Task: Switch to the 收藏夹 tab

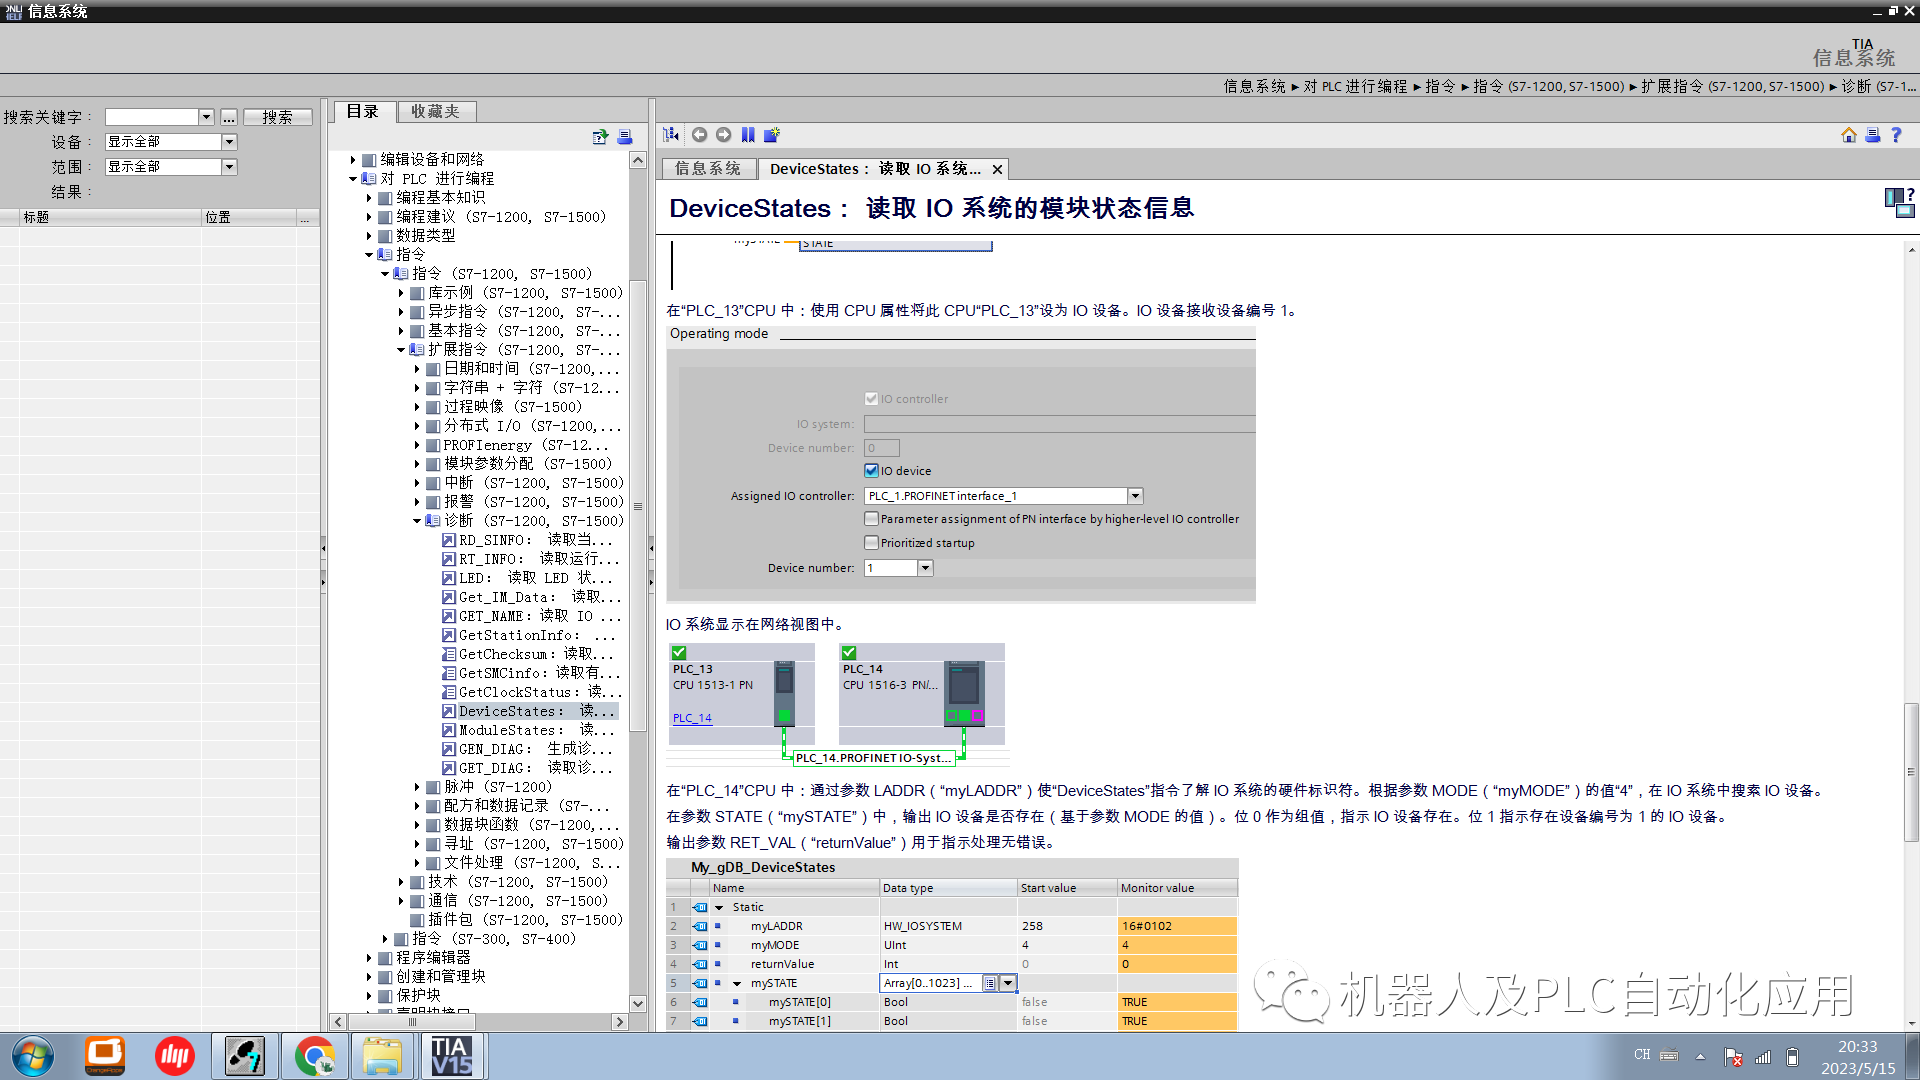Action: tap(436, 111)
